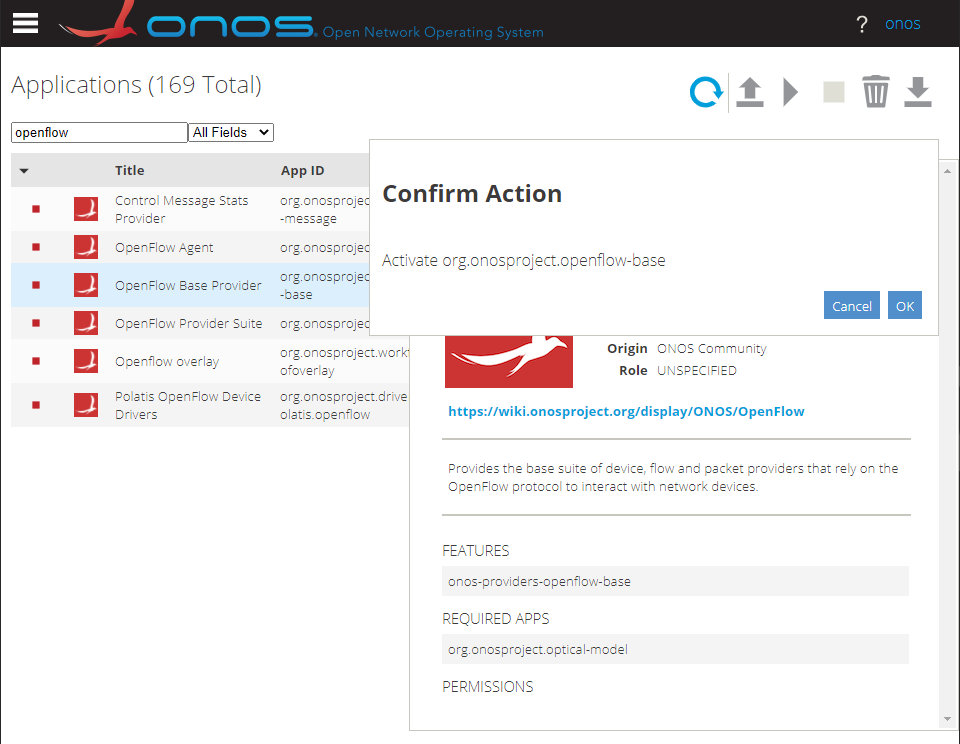The height and width of the screenshot is (744, 960).
Task: Activate the selected application
Action: [790, 92]
